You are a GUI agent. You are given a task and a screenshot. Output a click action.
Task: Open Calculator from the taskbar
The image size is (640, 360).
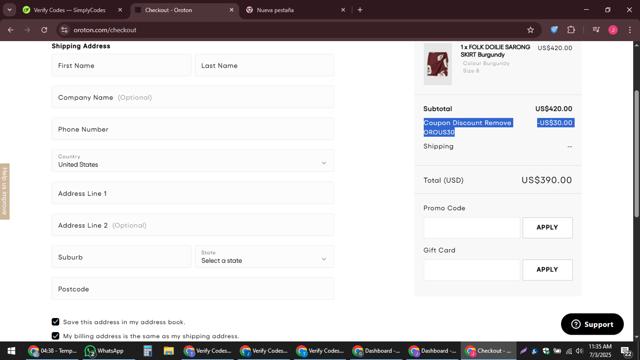[148, 351]
